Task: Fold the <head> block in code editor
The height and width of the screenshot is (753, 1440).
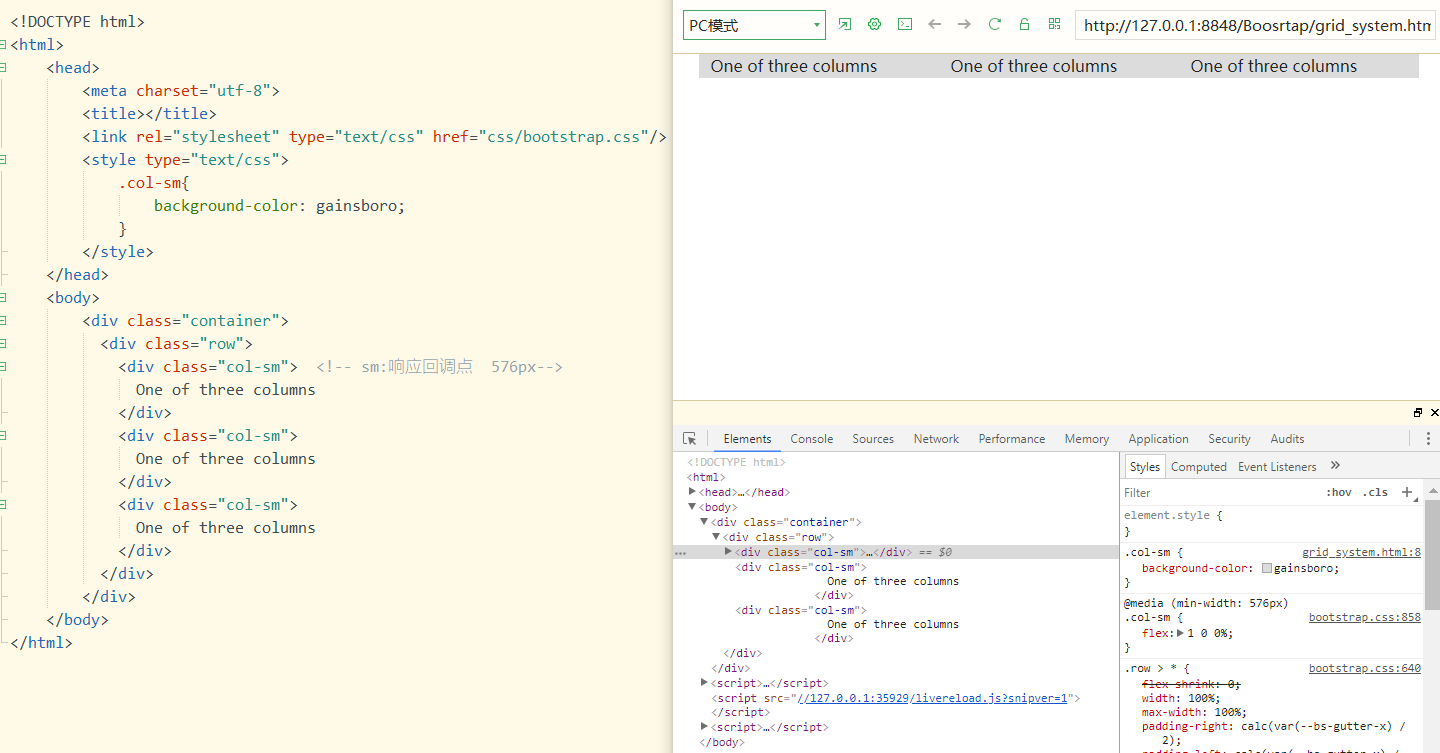Action: coord(3,68)
